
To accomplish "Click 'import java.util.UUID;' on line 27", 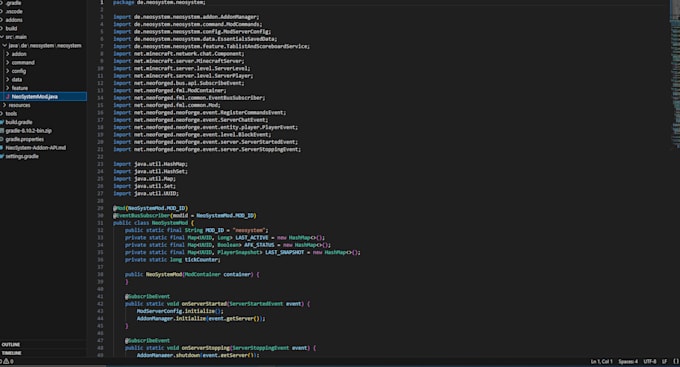I will (x=146, y=193).
